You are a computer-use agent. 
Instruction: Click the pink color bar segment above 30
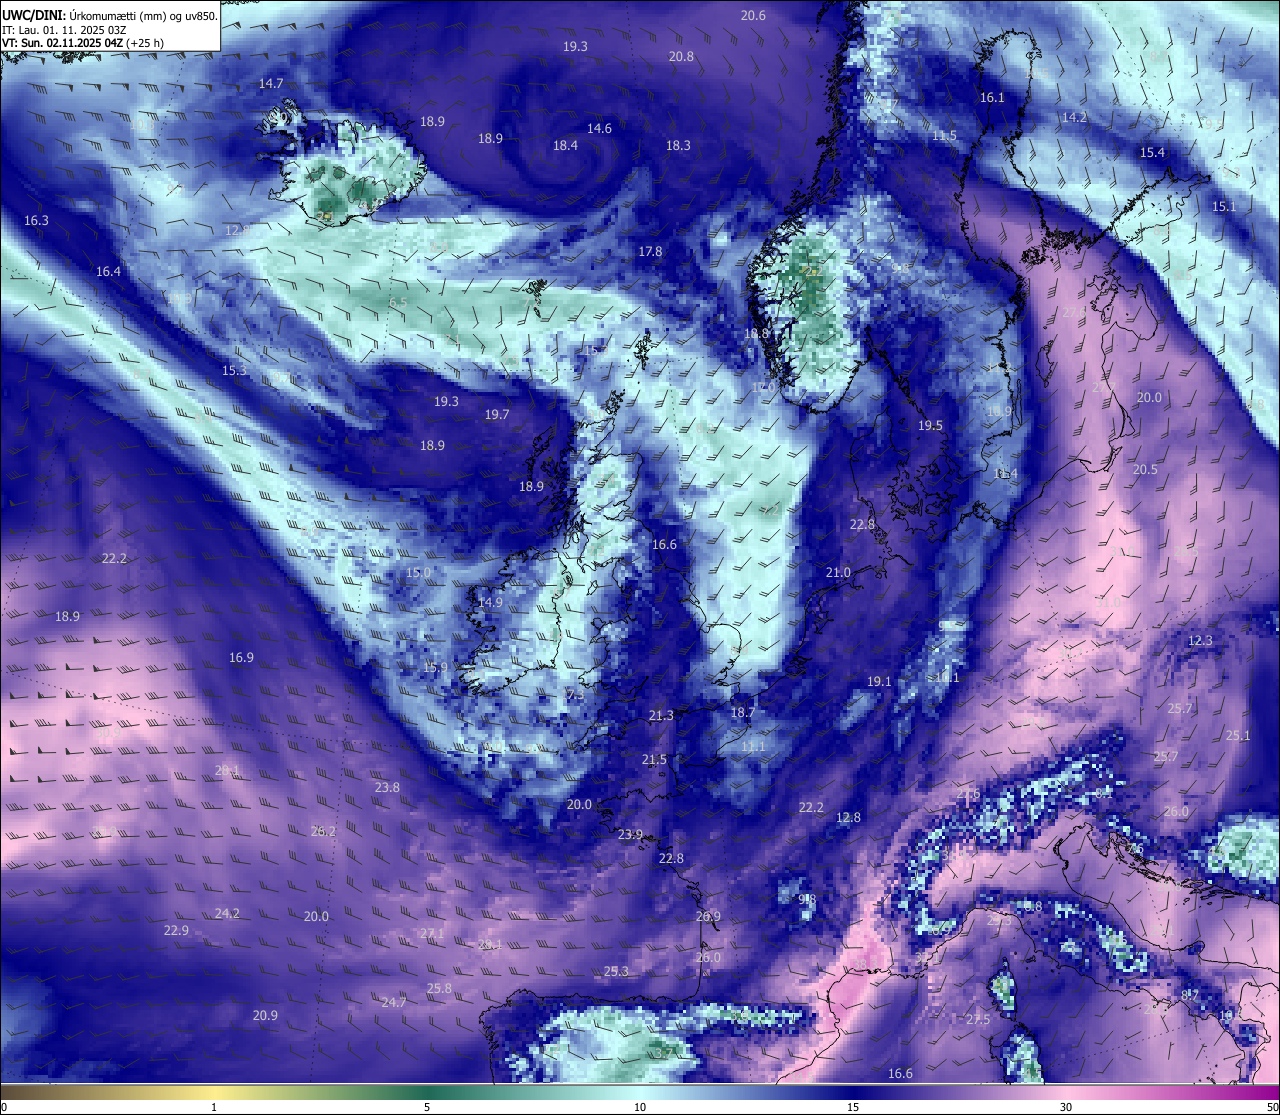(1066, 1092)
